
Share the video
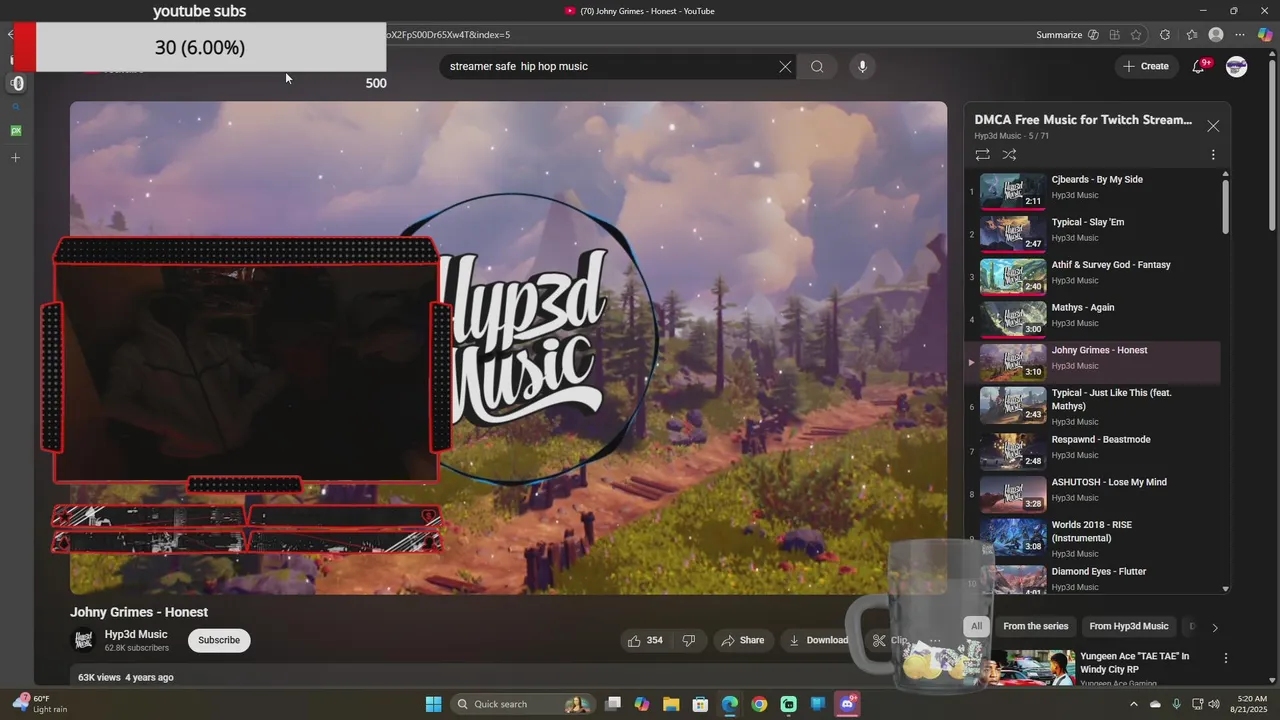click(742, 640)
